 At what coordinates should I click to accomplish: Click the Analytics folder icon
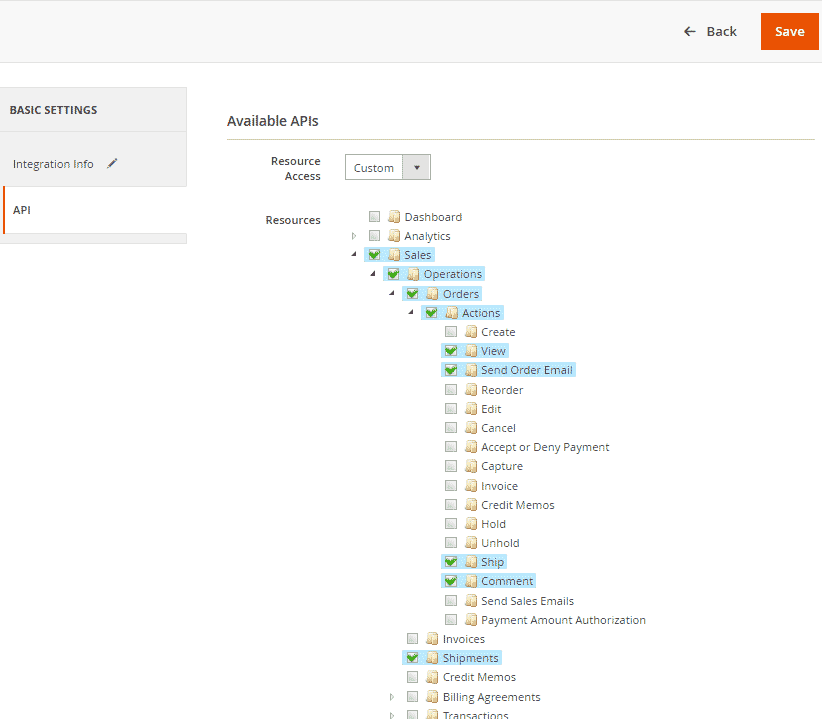pos(394,236)
